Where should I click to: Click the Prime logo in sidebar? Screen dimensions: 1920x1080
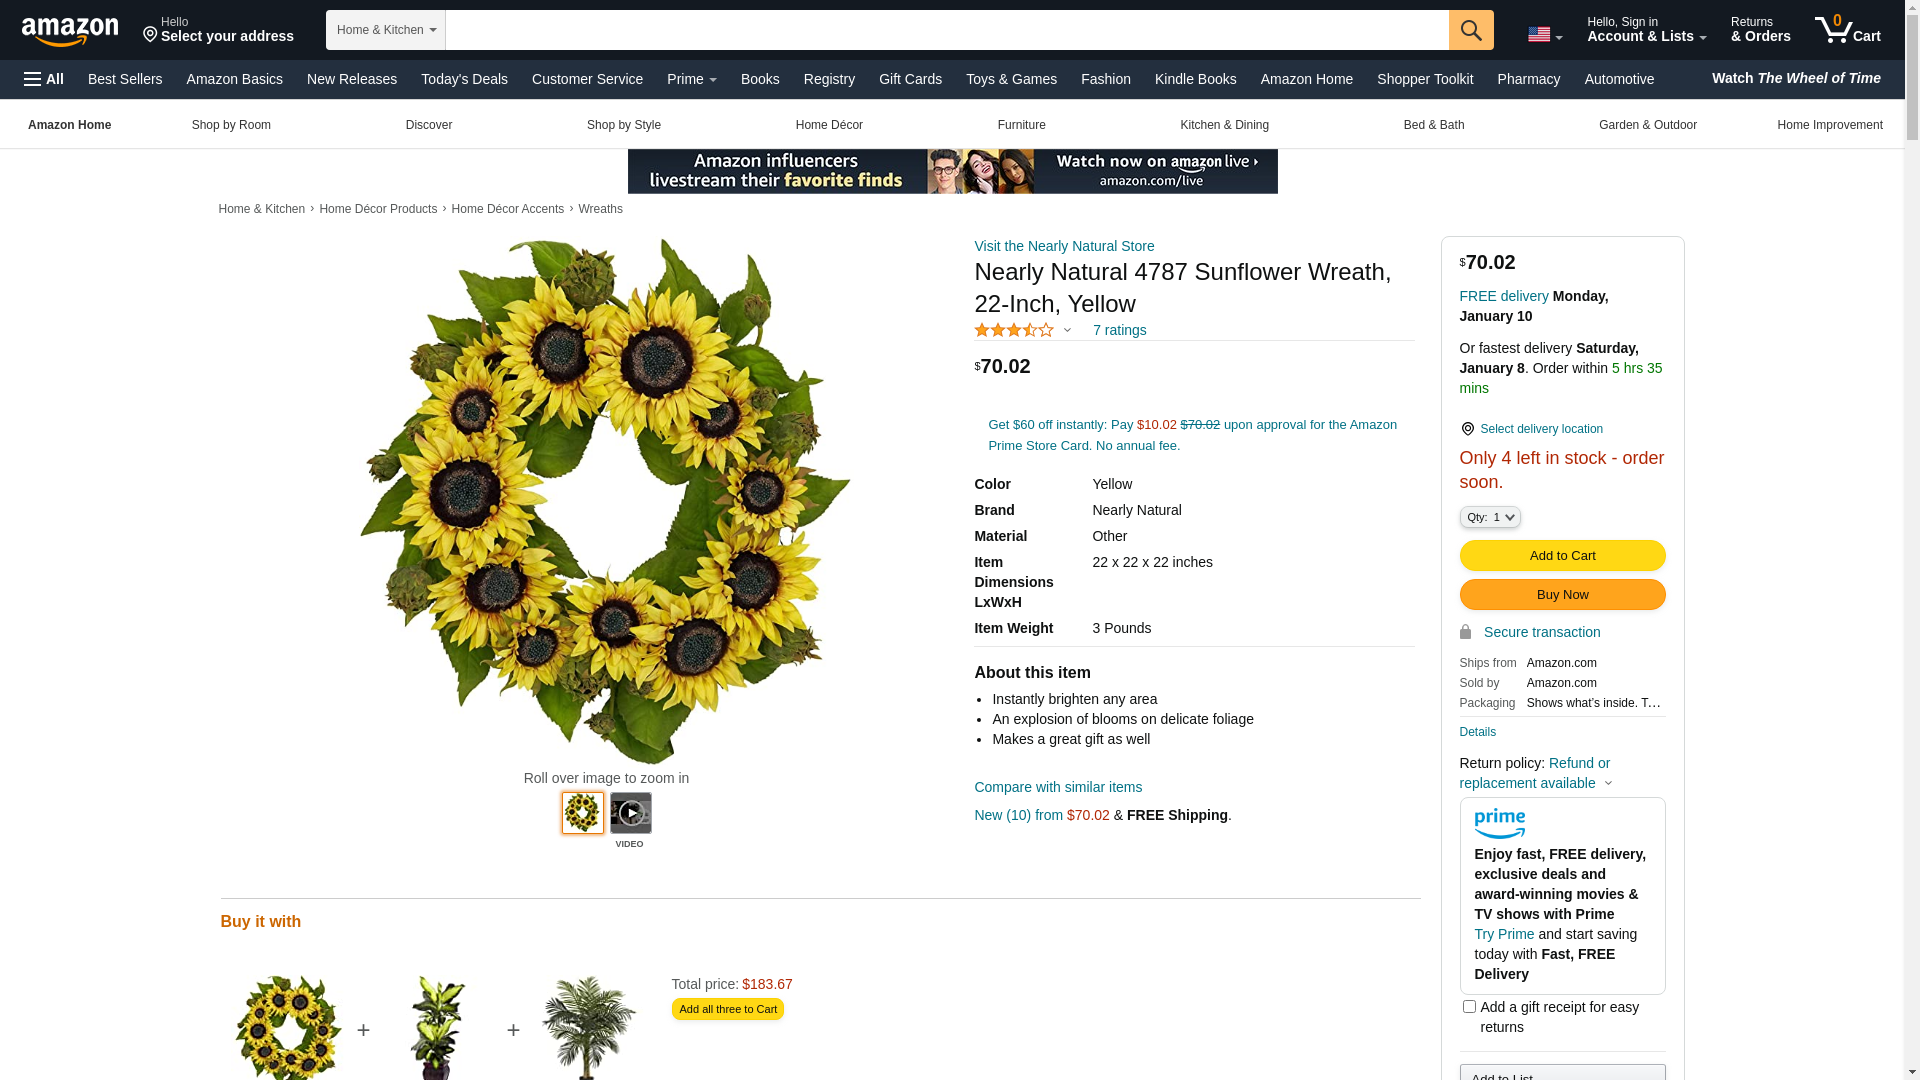[1499, 824]
